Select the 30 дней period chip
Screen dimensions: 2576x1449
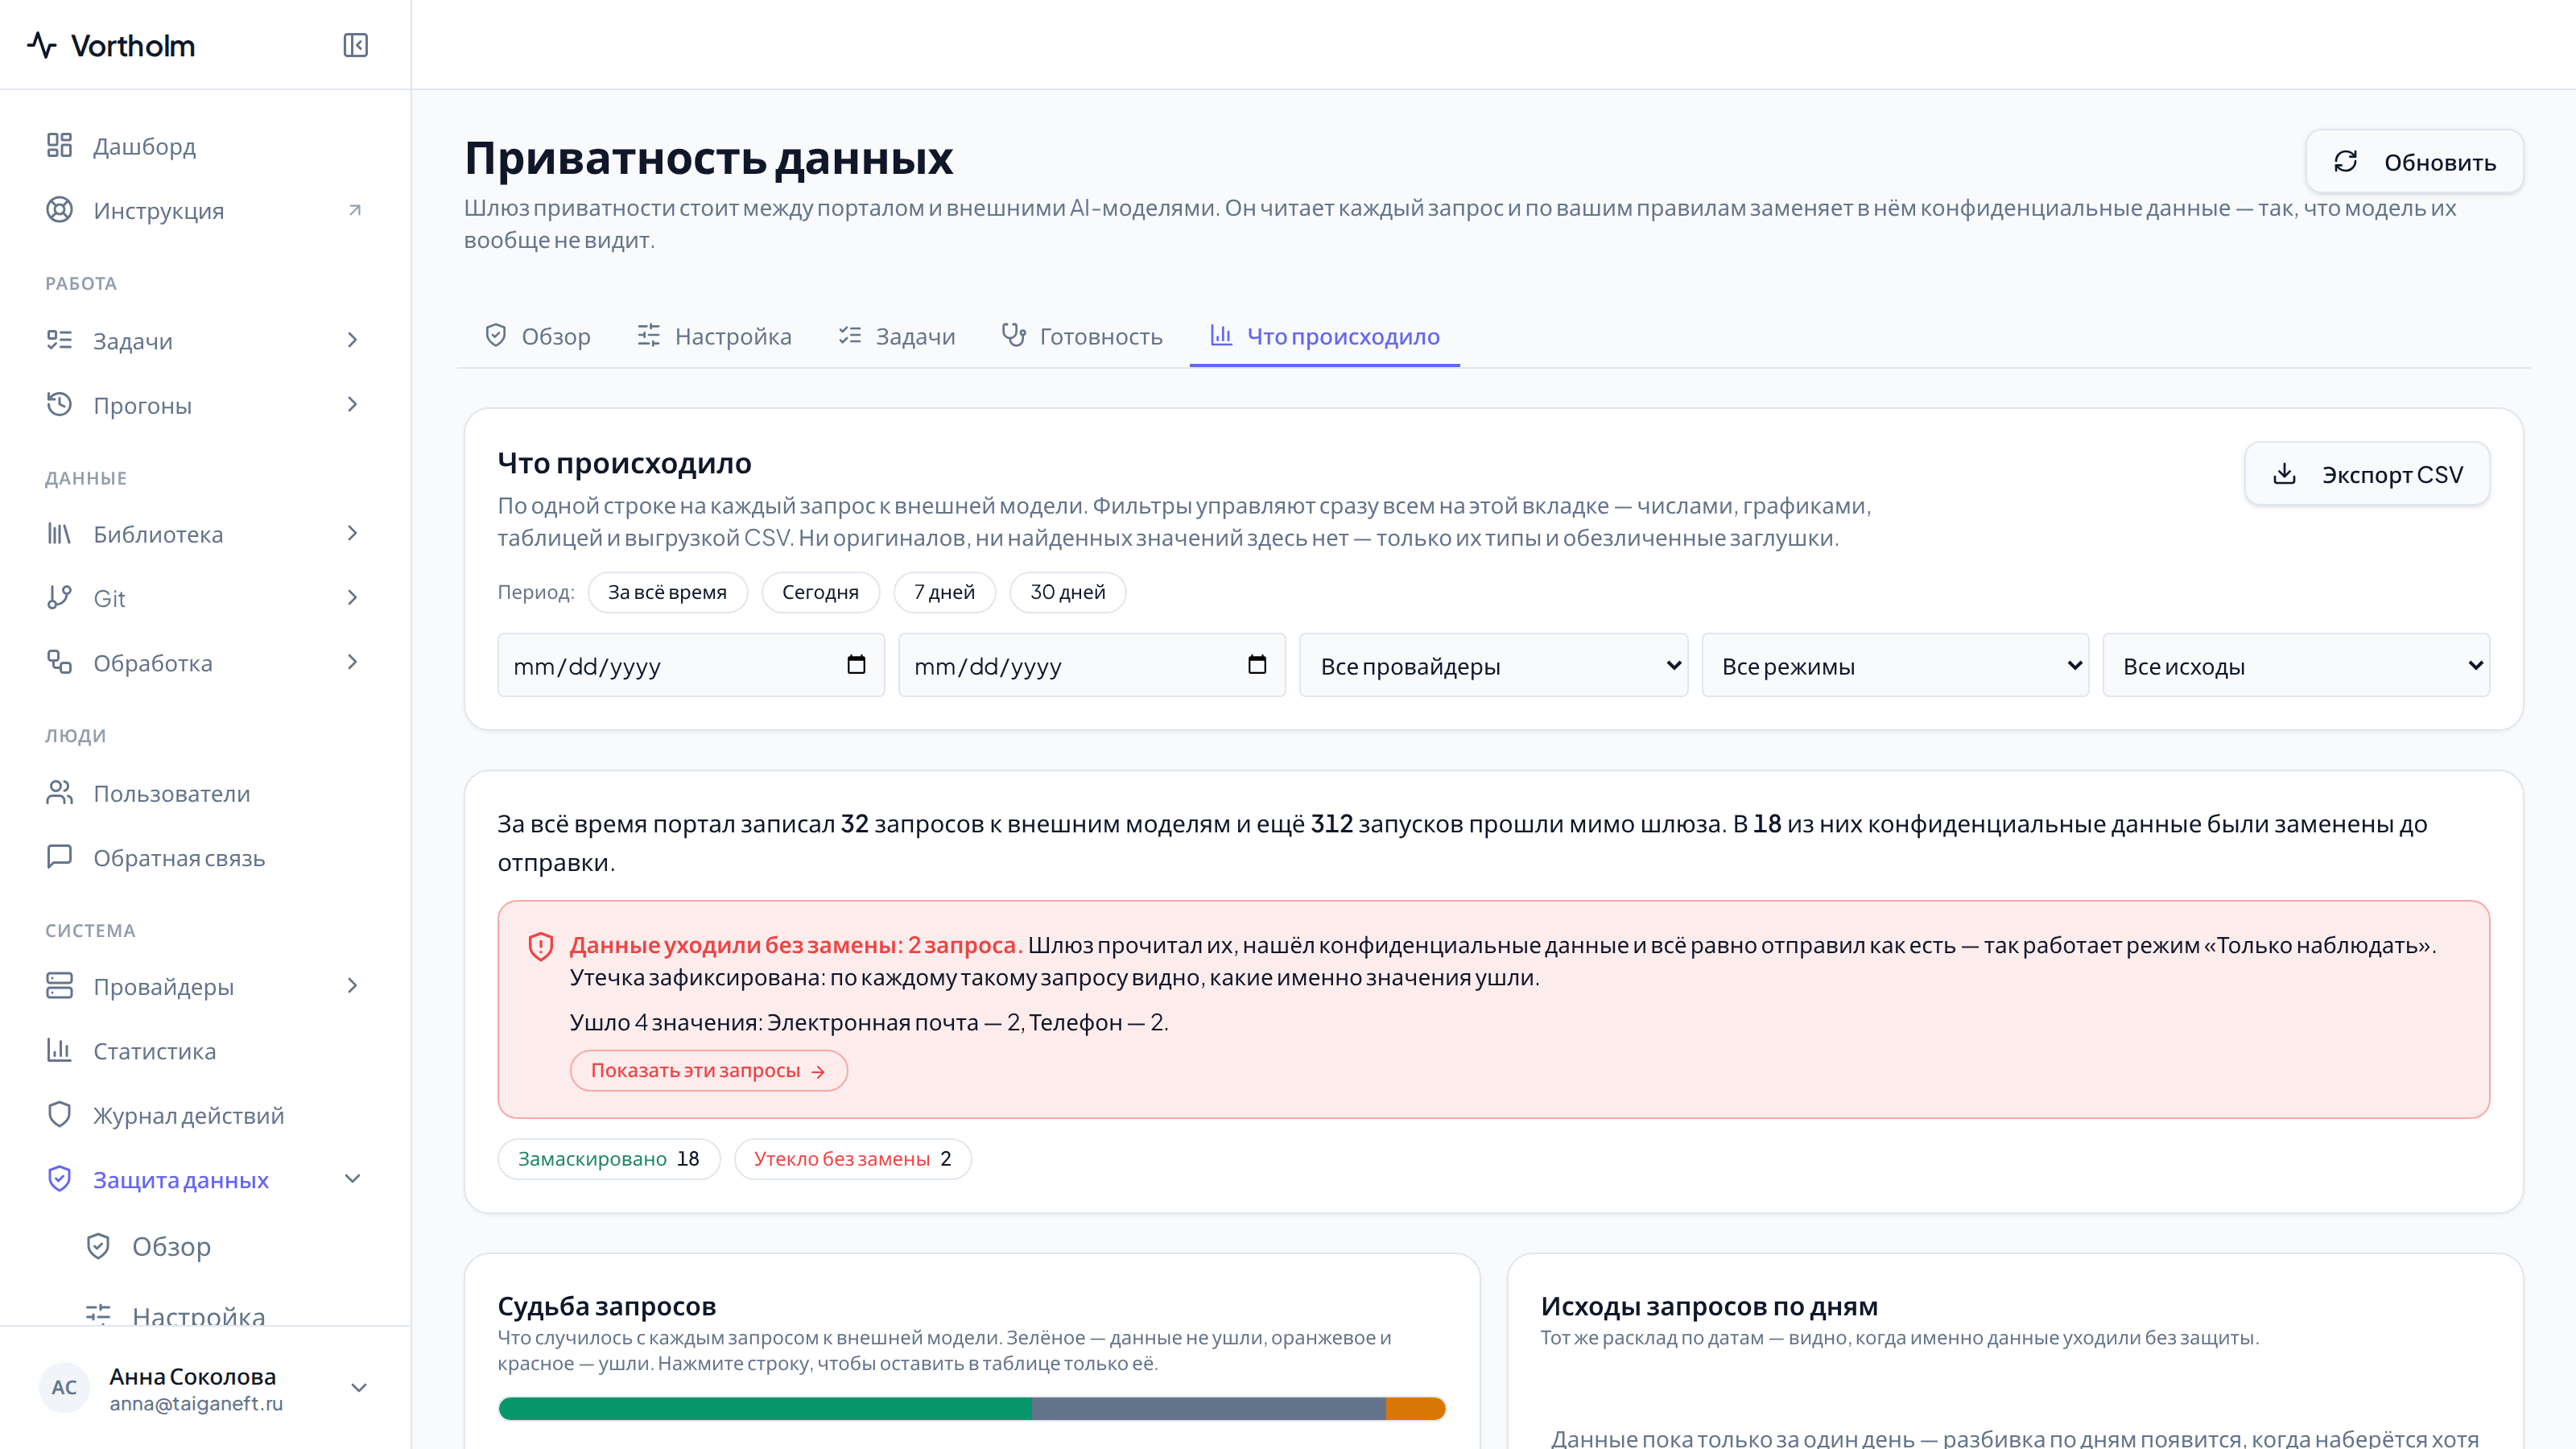[1067, 592]
